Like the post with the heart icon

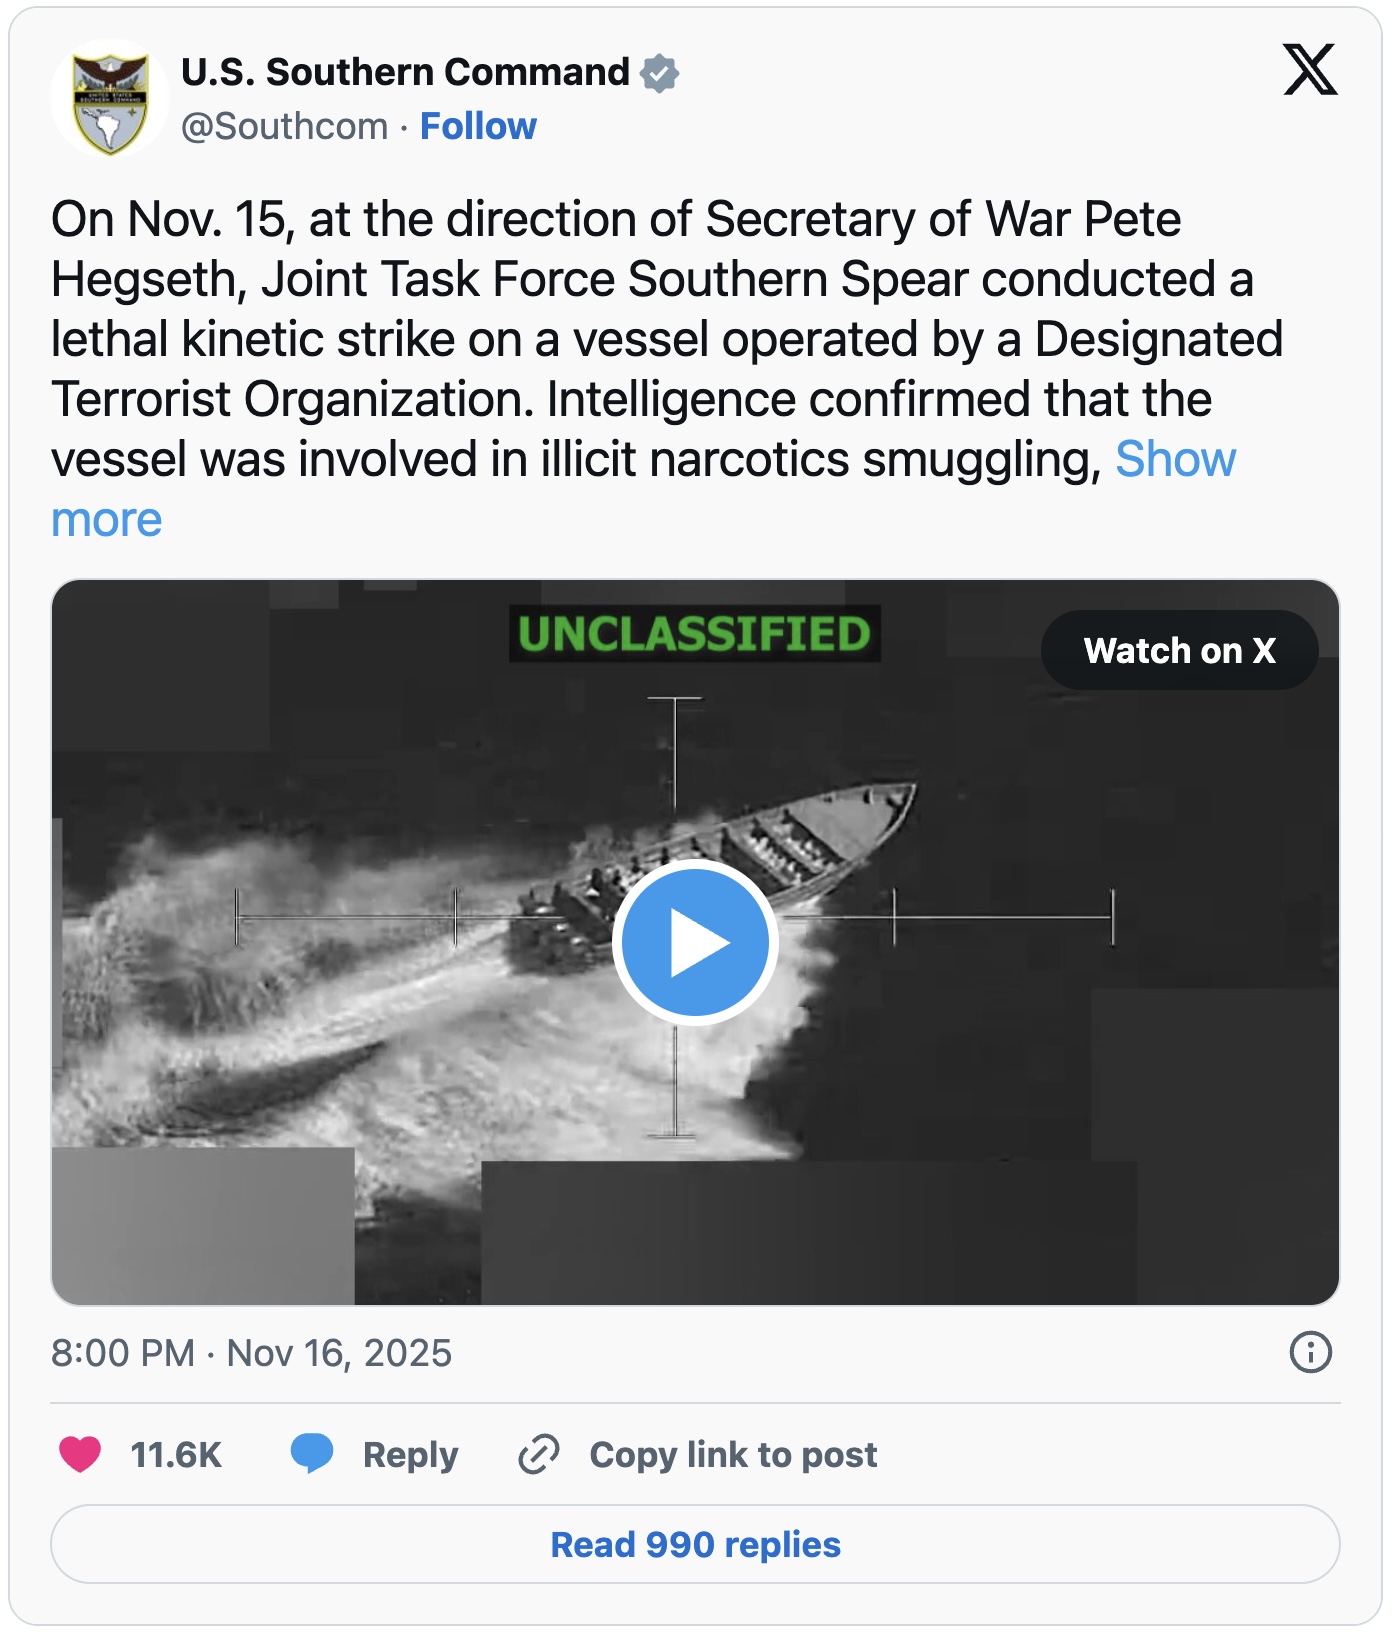[80, 1454]
